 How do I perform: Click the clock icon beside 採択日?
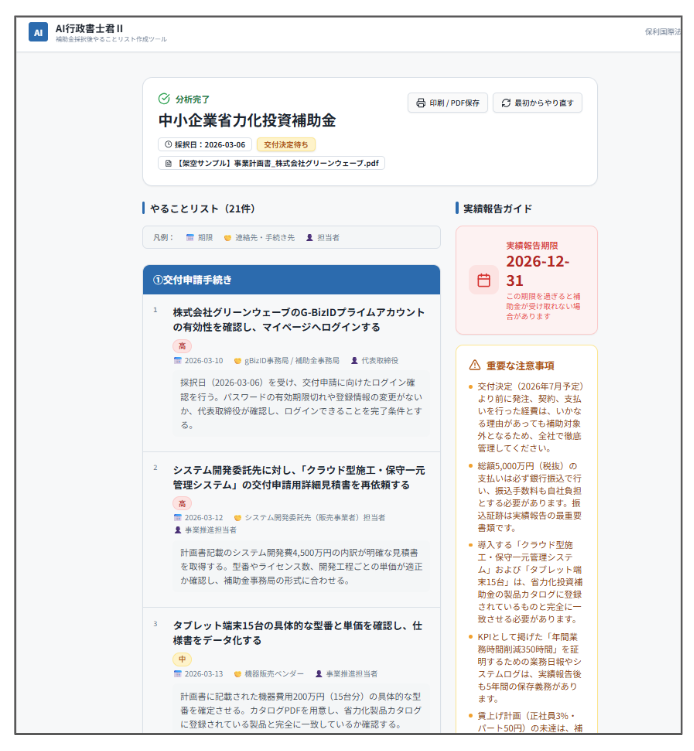click(168, 144)
